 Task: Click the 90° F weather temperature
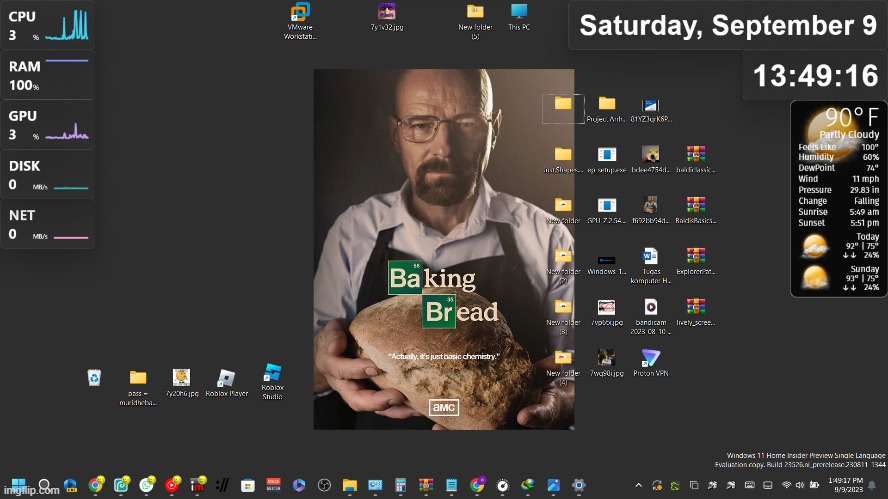point(851,117)
